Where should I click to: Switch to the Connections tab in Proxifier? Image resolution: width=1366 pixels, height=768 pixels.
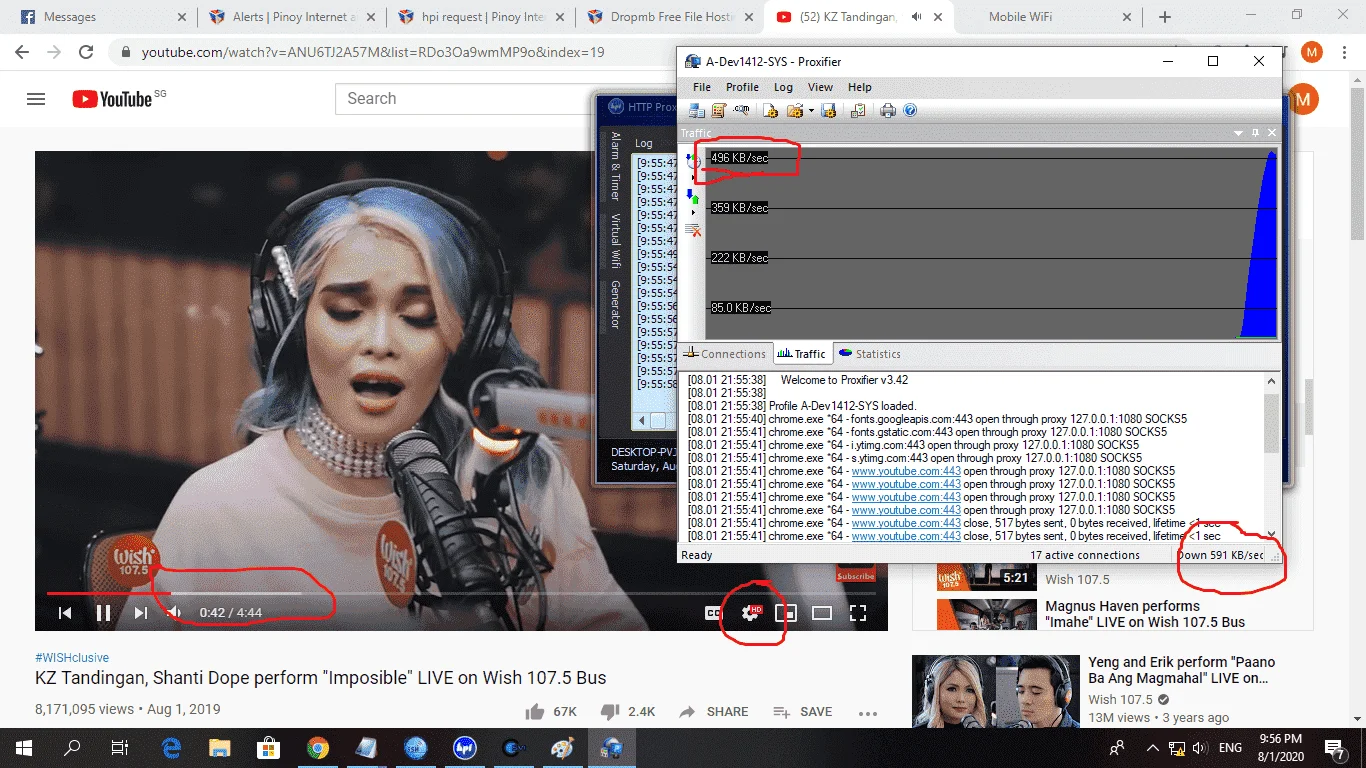point(725,354)
